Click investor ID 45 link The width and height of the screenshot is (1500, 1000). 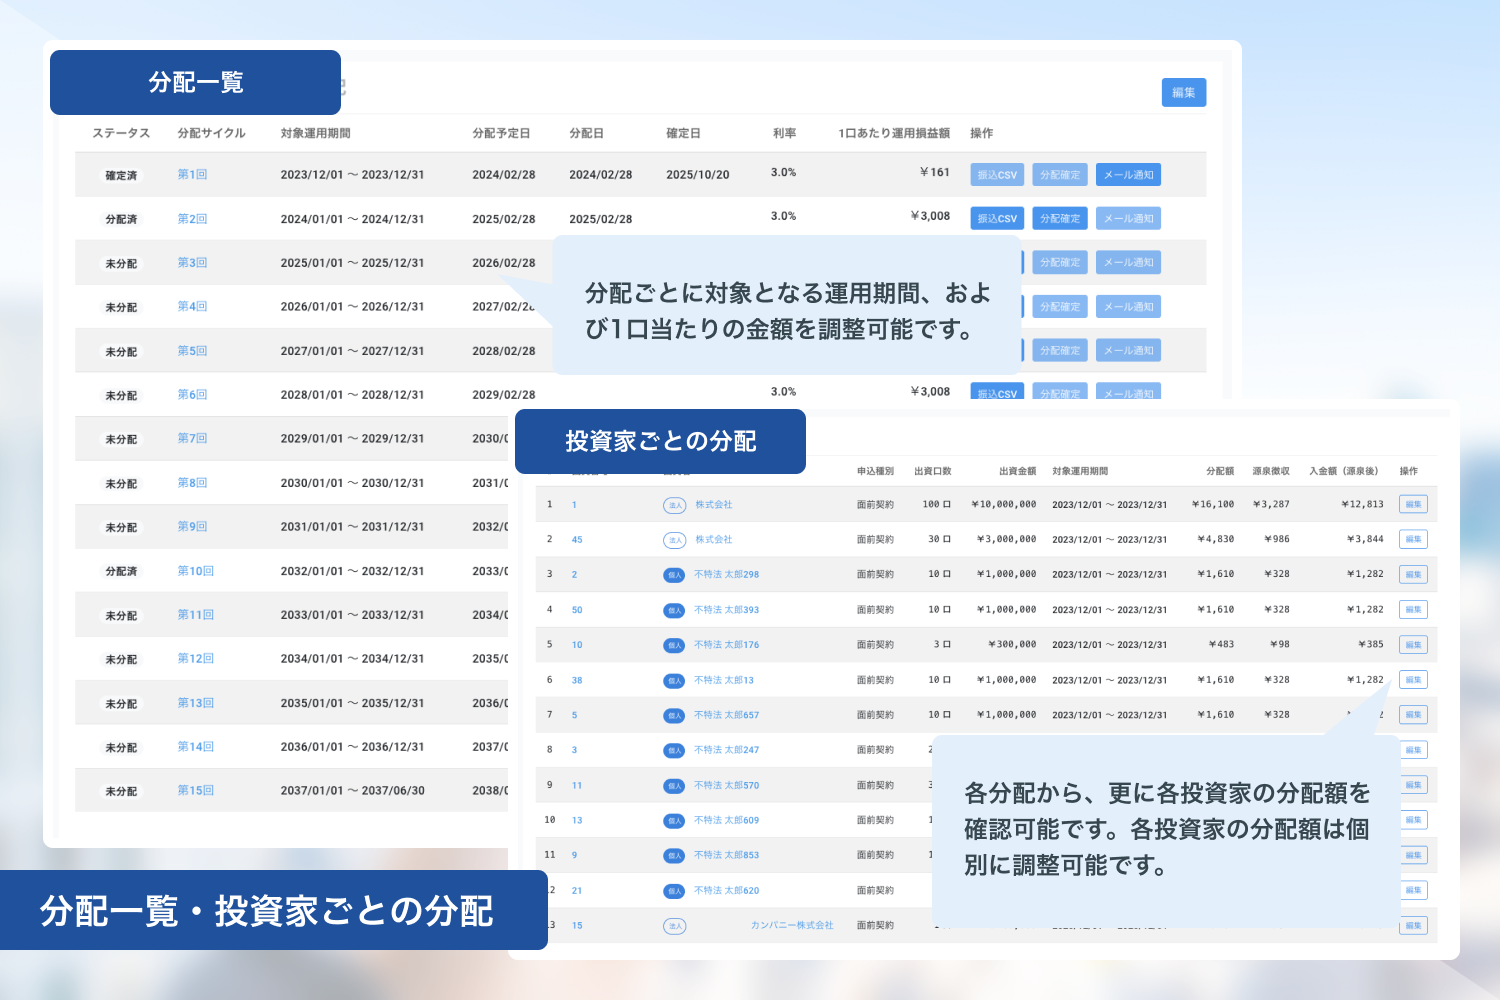tap(577, 540)
